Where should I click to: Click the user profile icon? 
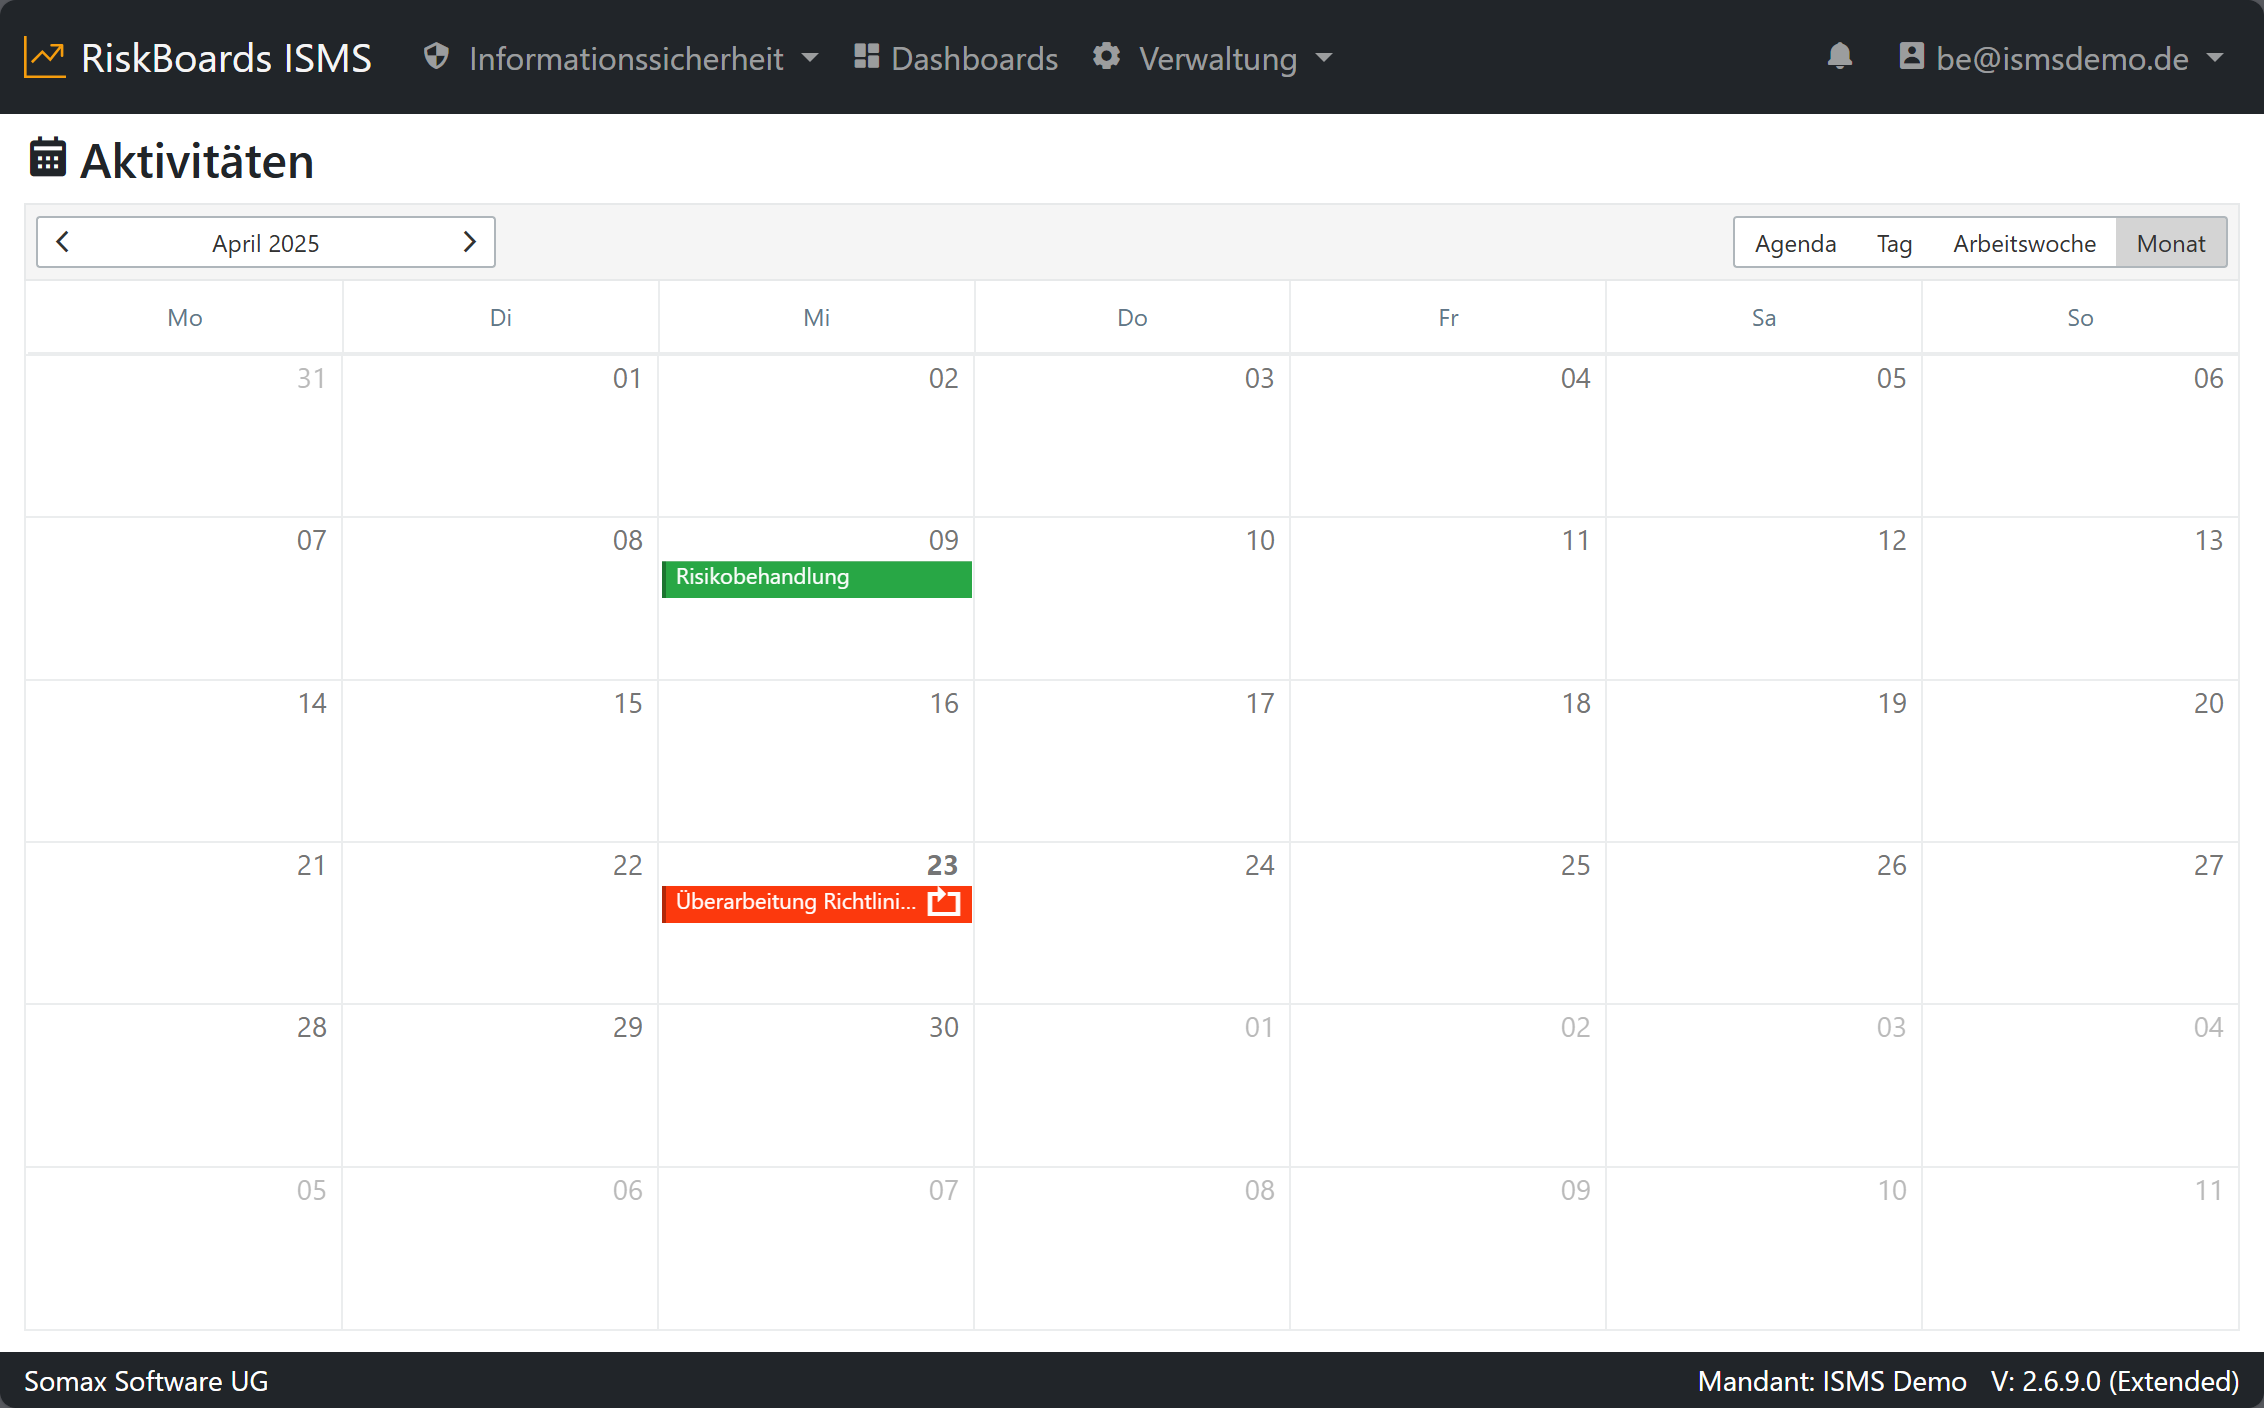(x=1911, y=56)
